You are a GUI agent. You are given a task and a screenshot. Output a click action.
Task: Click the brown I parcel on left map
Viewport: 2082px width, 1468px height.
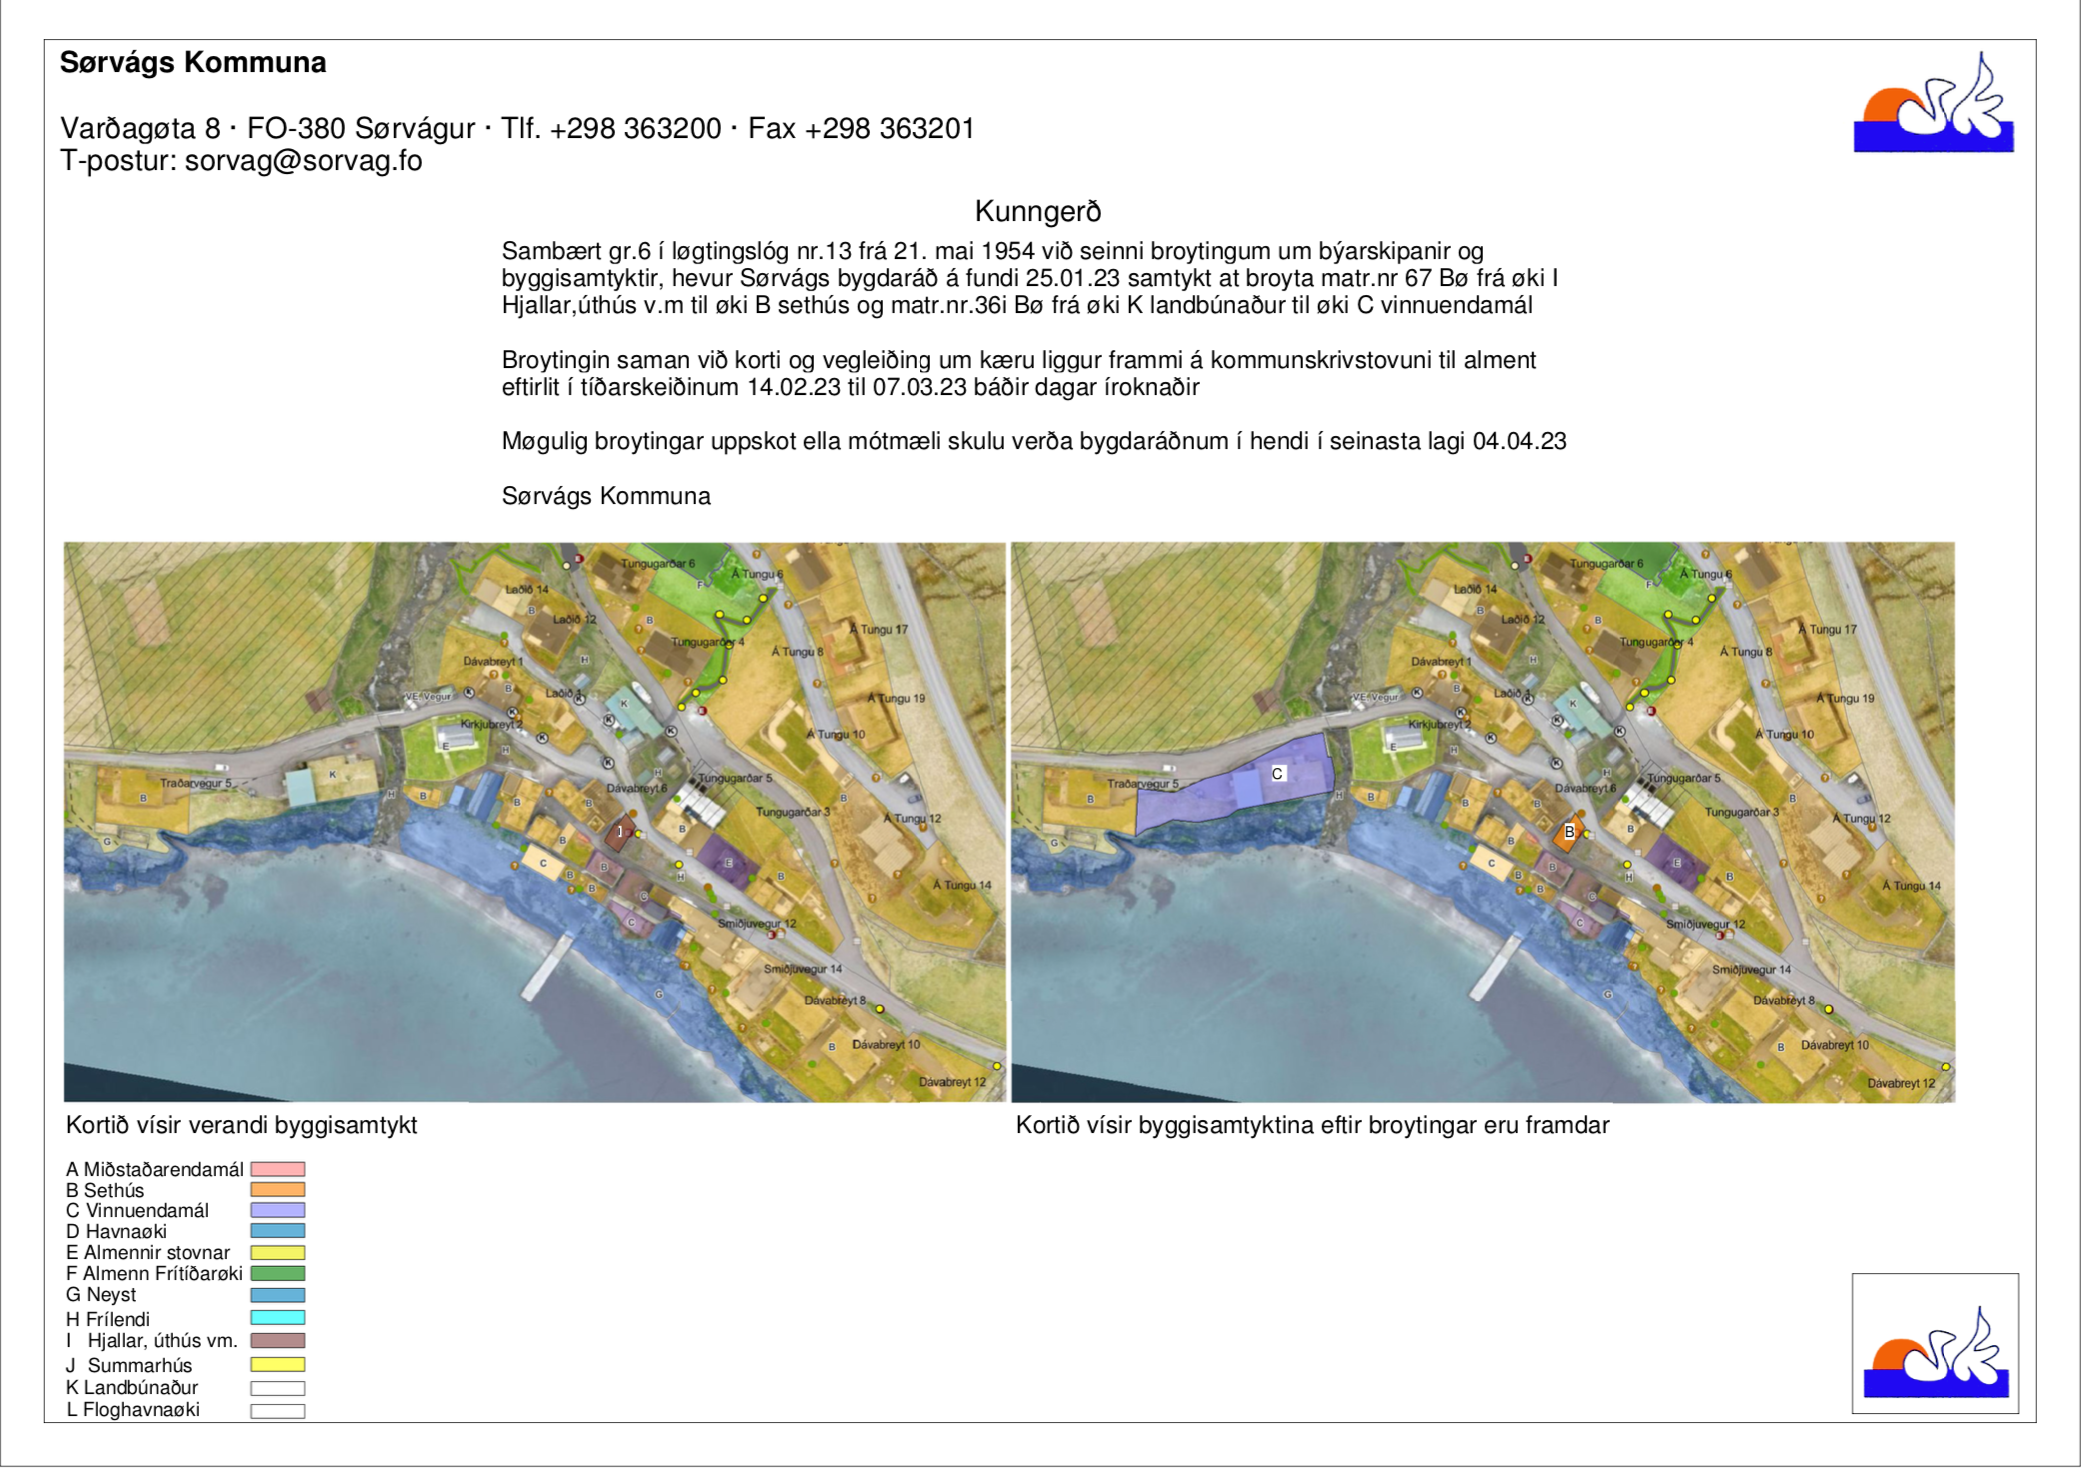[620, 832]
